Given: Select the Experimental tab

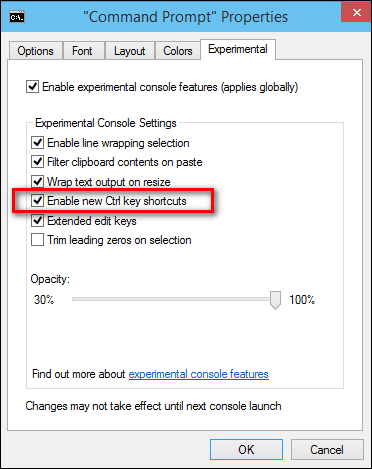Looking at the screenshot, I should [238, 49].
